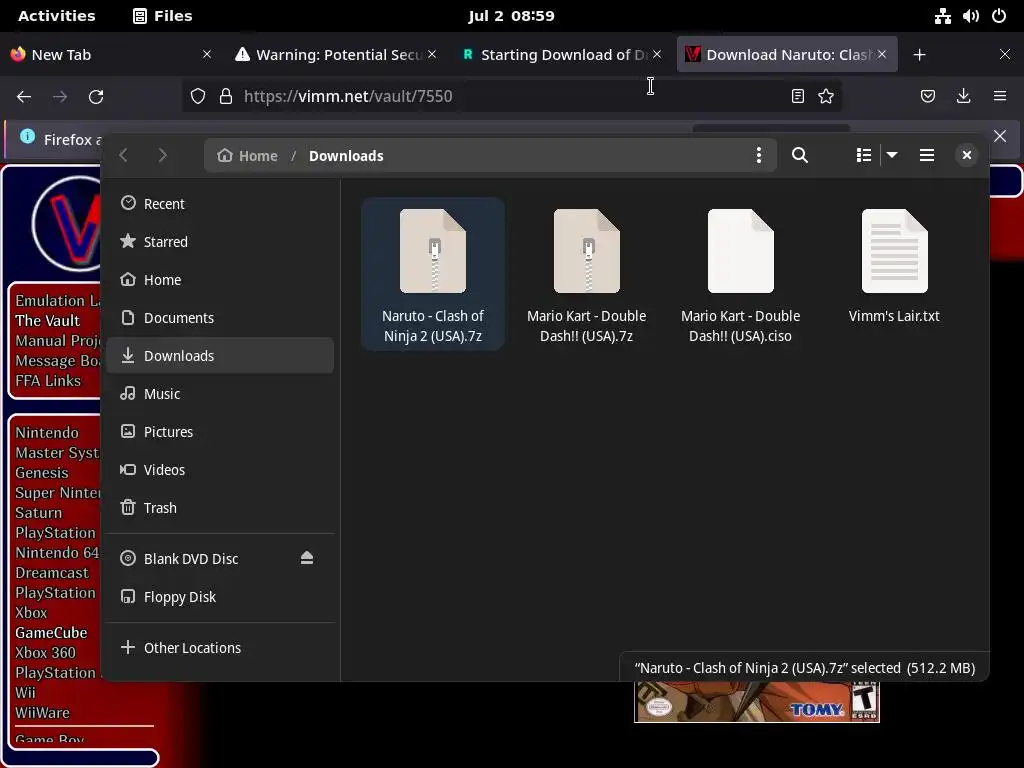Eject the Blank DVD Disc
Screen dimensions: 1024x768
click(x=307, y=558)
